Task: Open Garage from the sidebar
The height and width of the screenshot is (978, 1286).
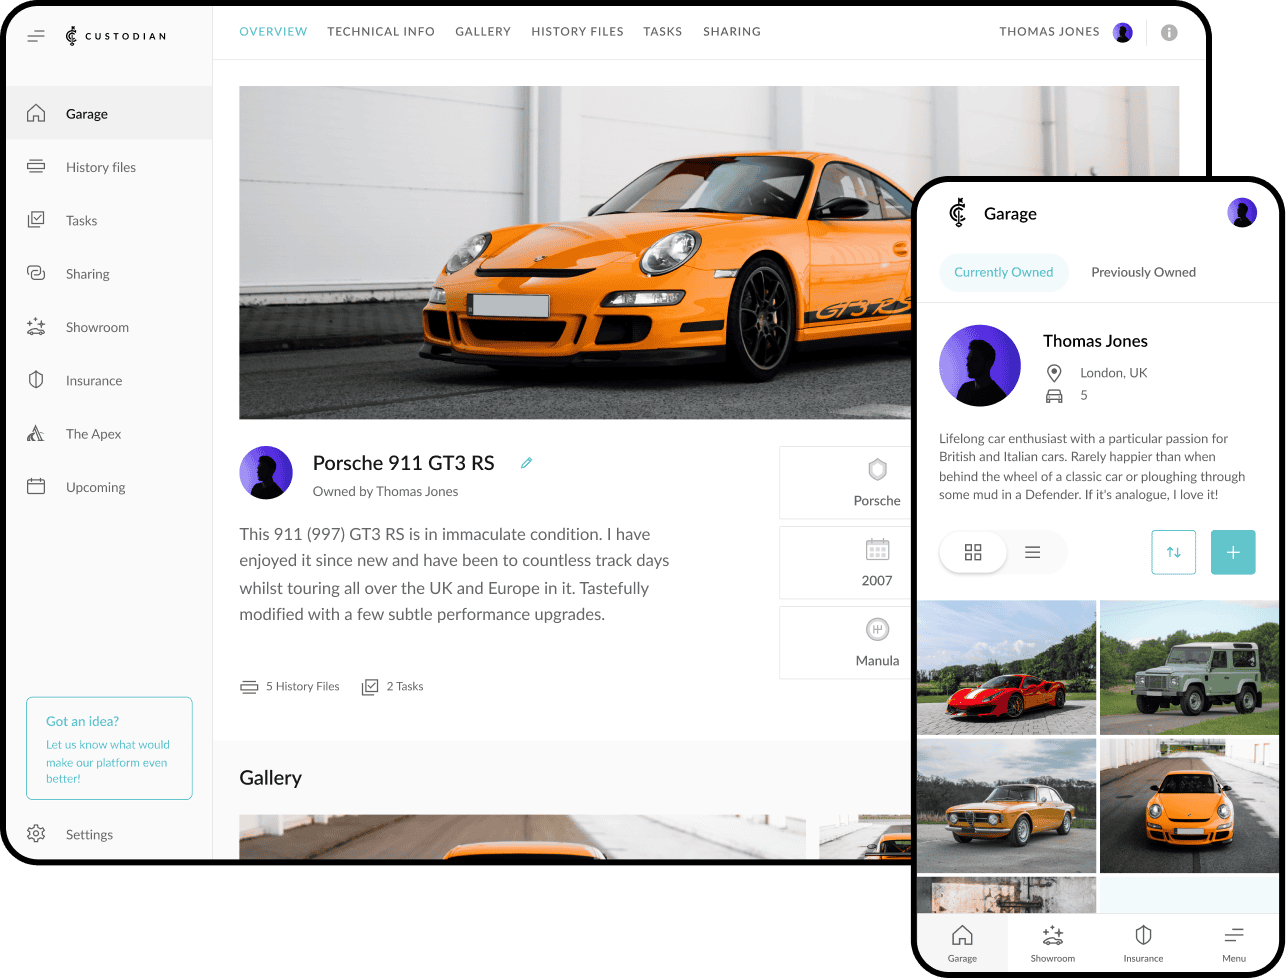Action: tap(109, 113)
